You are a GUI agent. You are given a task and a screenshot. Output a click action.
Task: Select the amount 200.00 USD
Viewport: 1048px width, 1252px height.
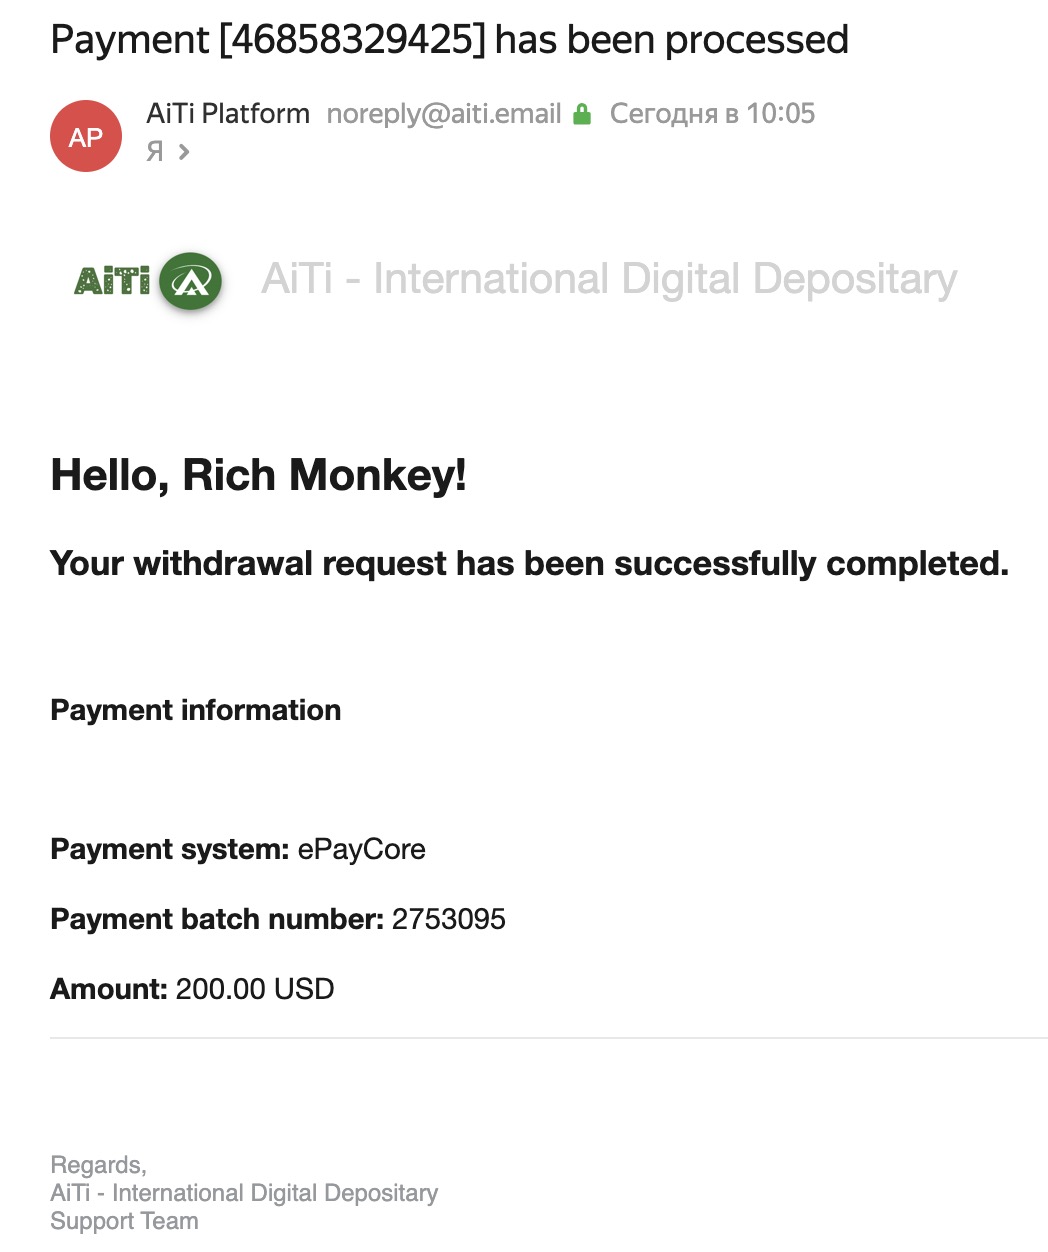(255, 989)
